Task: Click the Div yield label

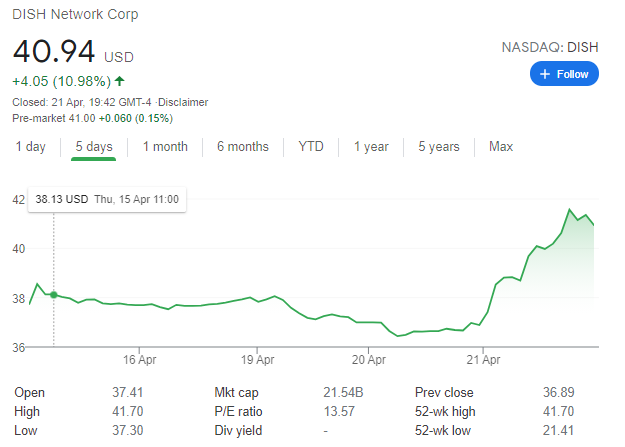Action: [238, 431]
